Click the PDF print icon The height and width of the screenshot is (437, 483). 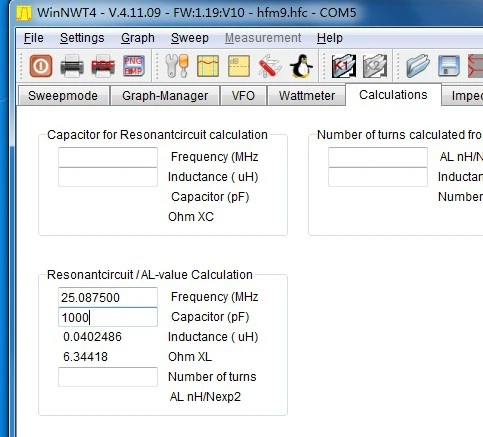(x=103, y=66)
